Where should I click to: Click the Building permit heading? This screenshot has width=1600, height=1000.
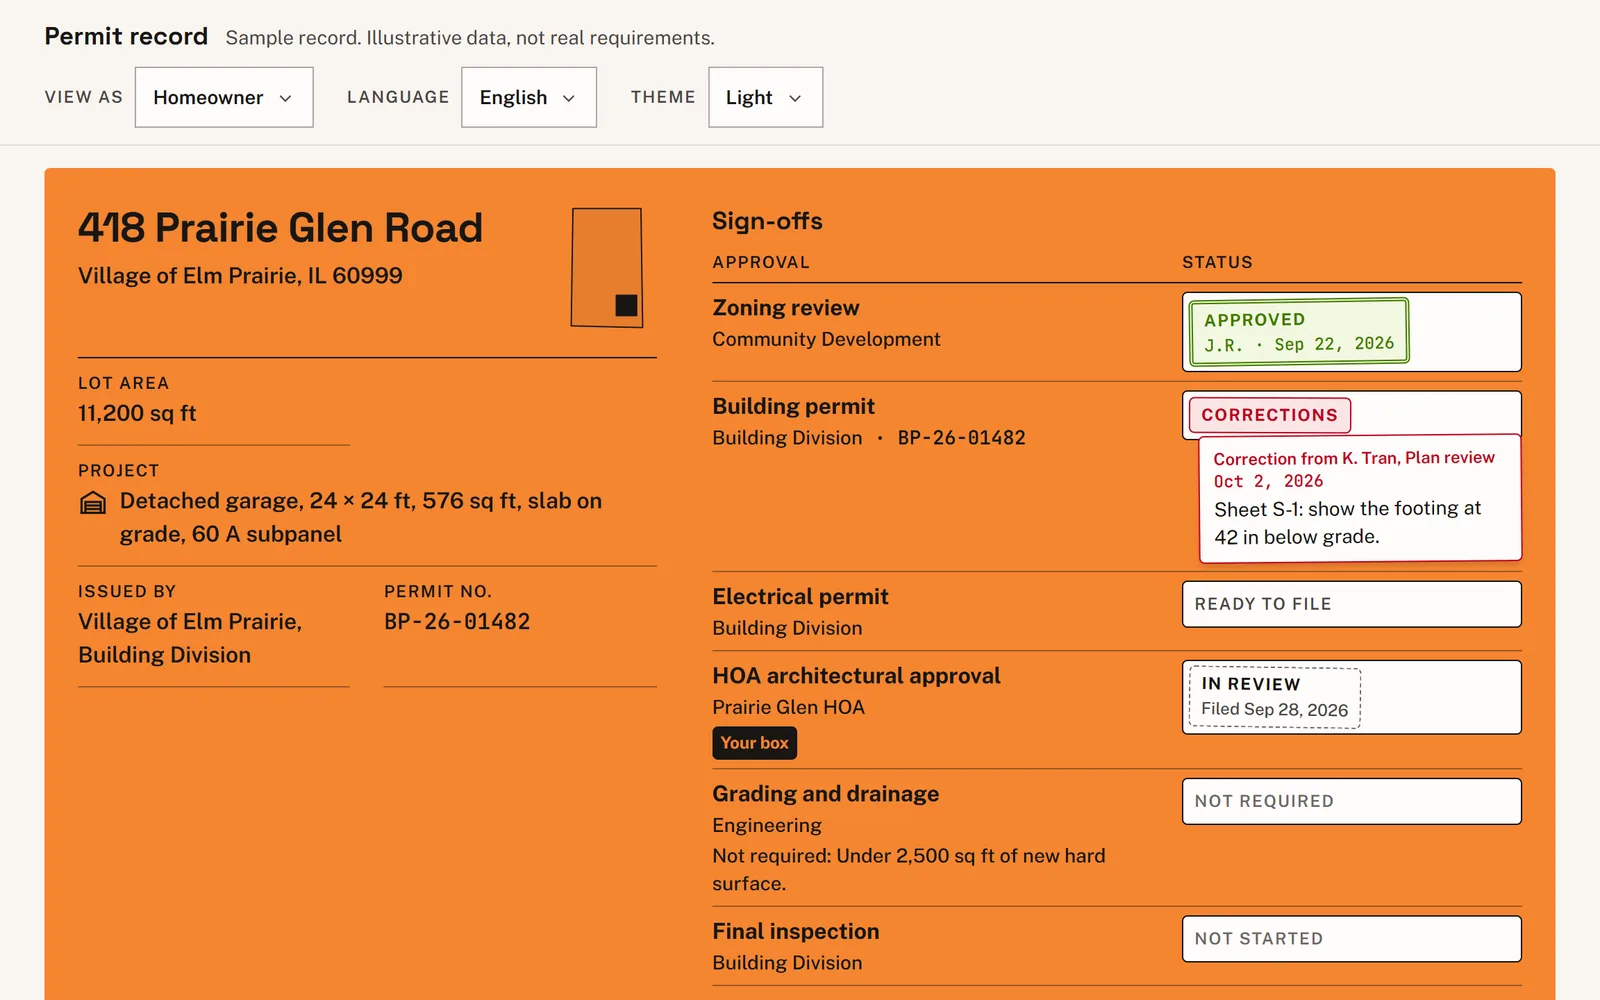[794, 406]
